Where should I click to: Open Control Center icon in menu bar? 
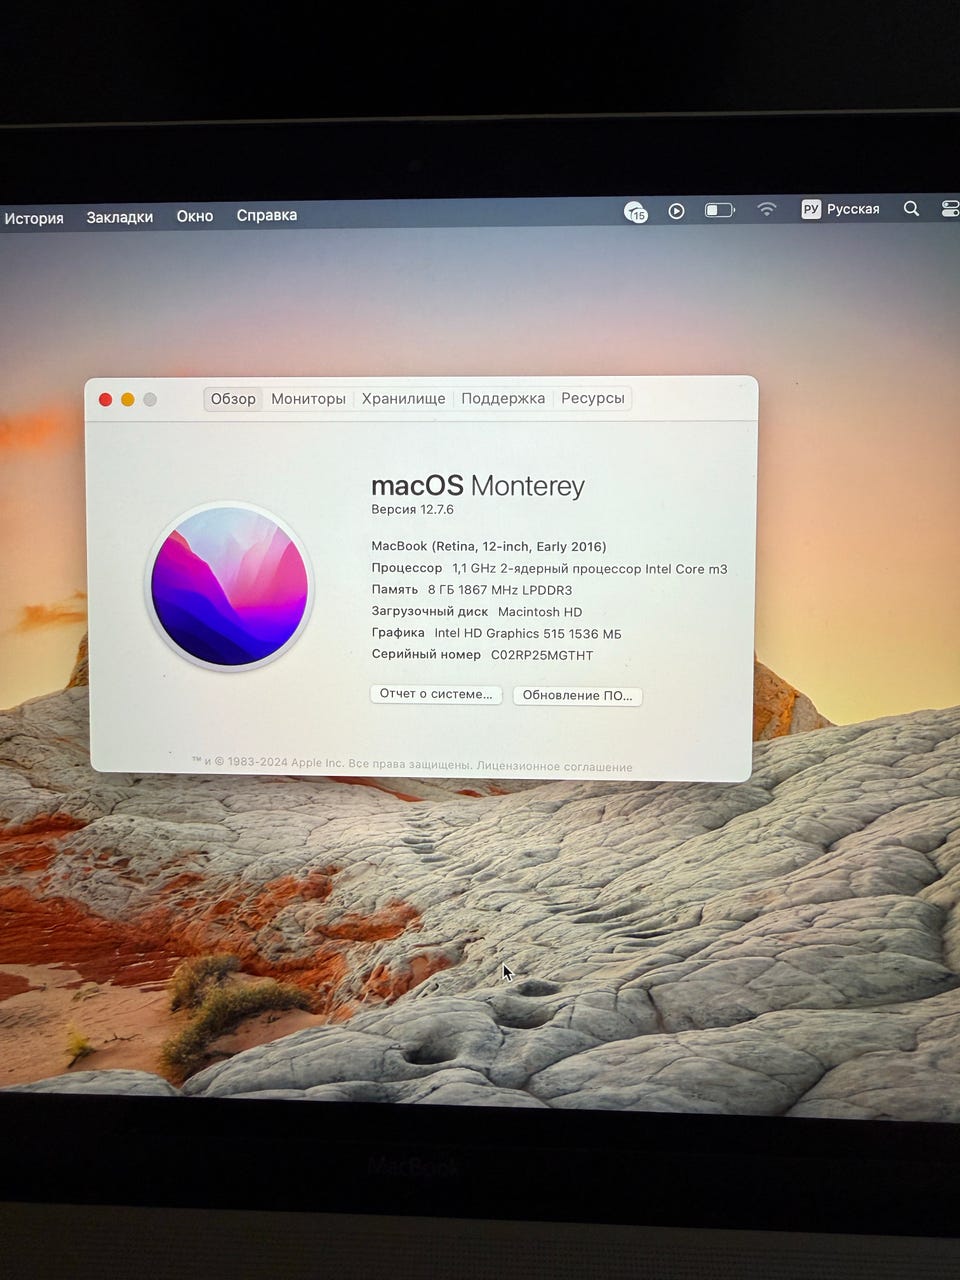pyautogui.click(x=951, y=208)
